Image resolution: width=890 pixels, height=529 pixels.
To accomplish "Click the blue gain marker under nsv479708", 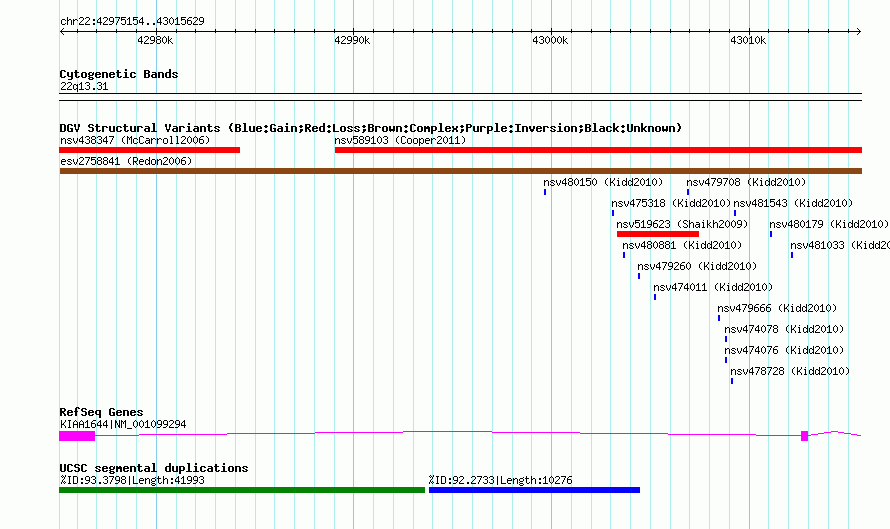I will point(688,192).
